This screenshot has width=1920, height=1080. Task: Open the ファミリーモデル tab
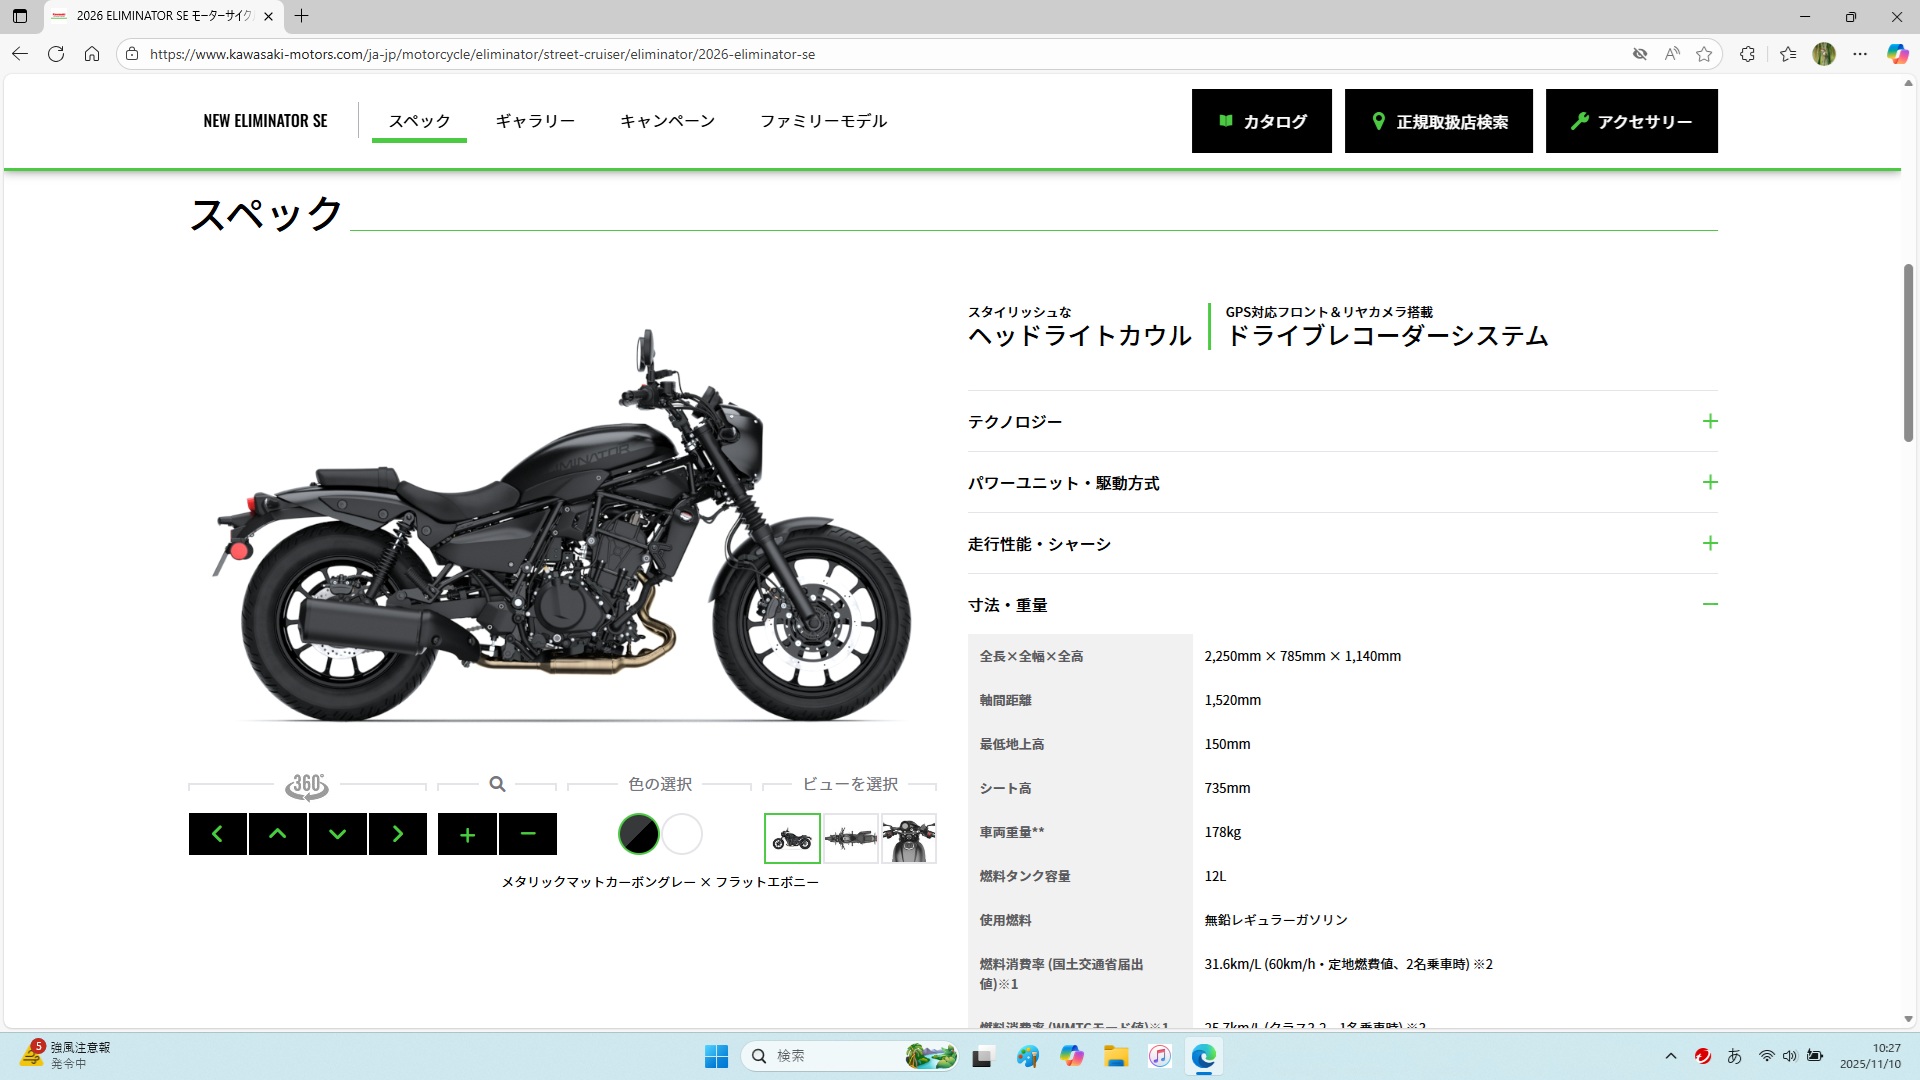click(x=823, y=121)
